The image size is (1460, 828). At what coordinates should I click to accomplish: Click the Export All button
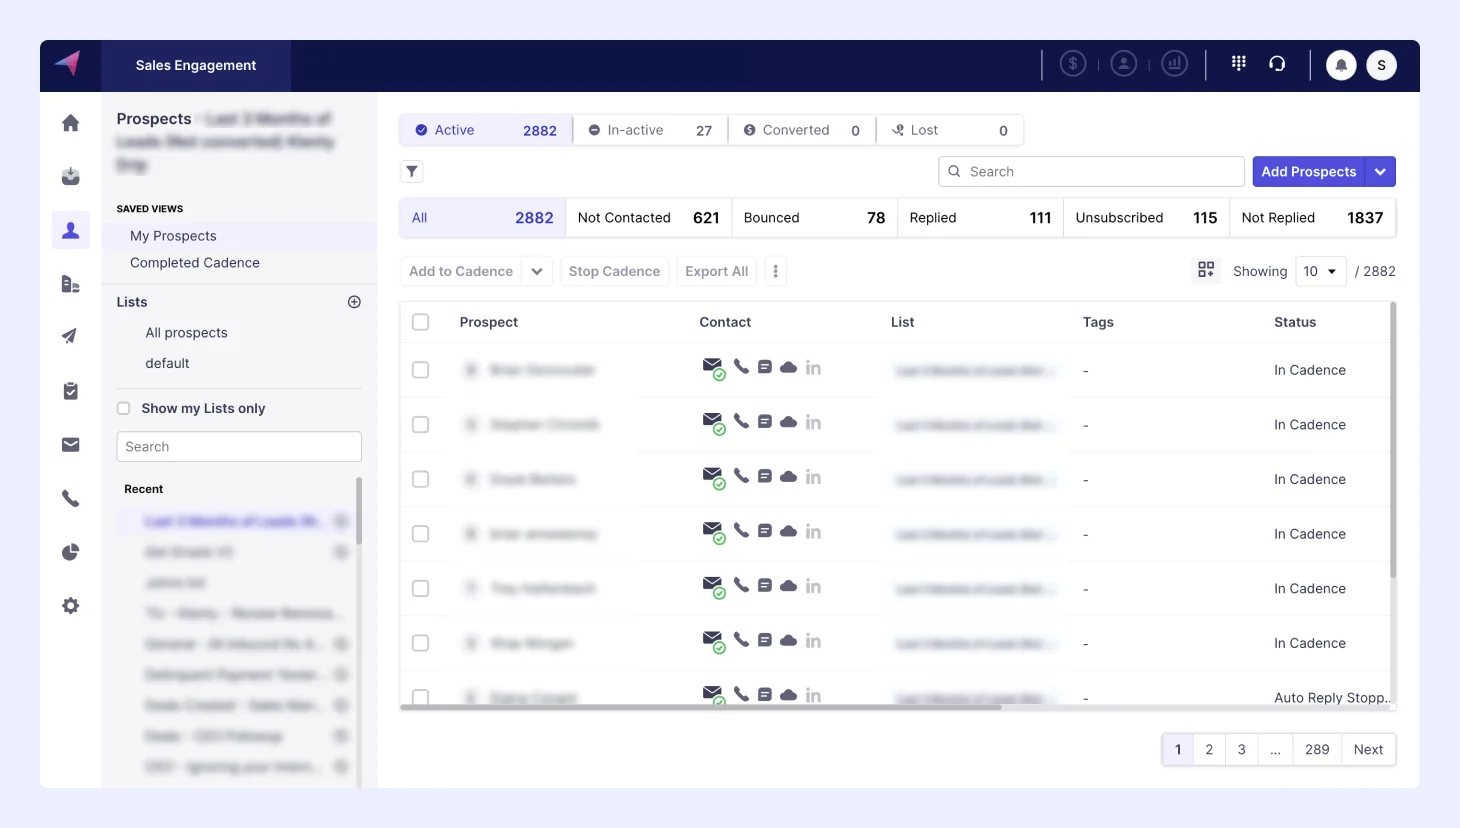pyautogui.click(x=716, y=271)
